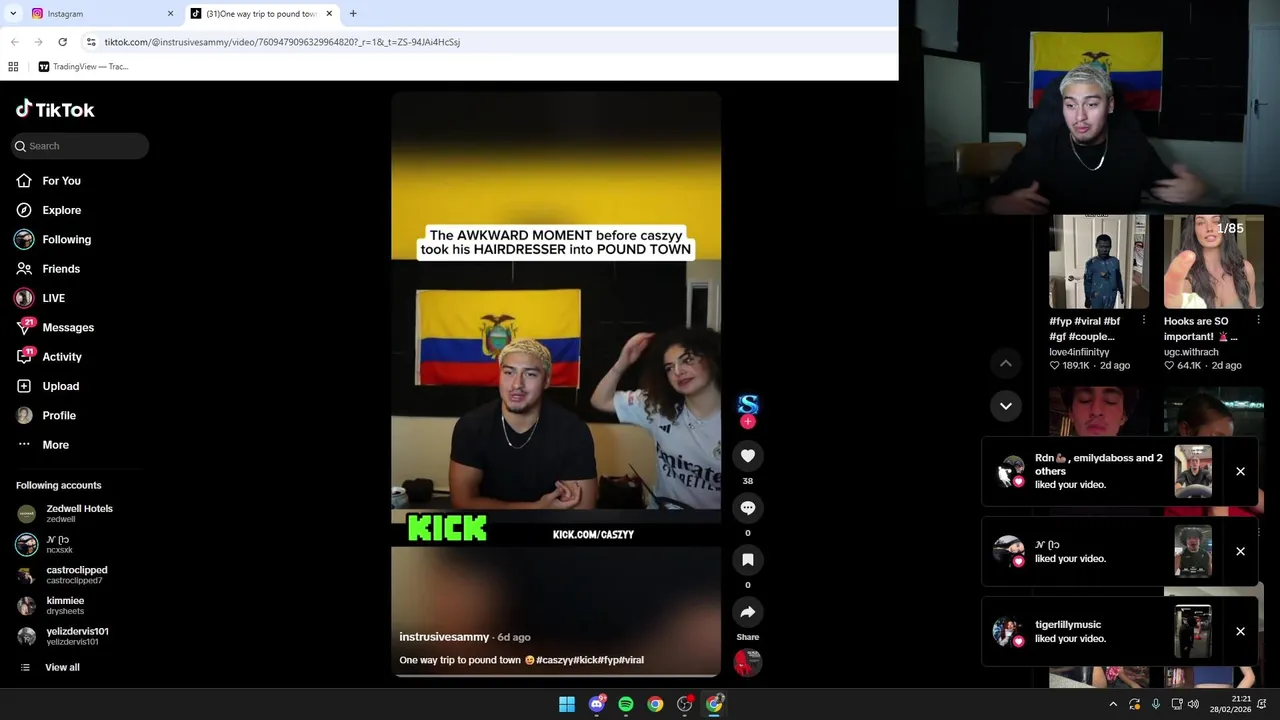Click View all following accounts
Image resolution: width=1280 pixels, height=720 pixels.
(61, 667)
